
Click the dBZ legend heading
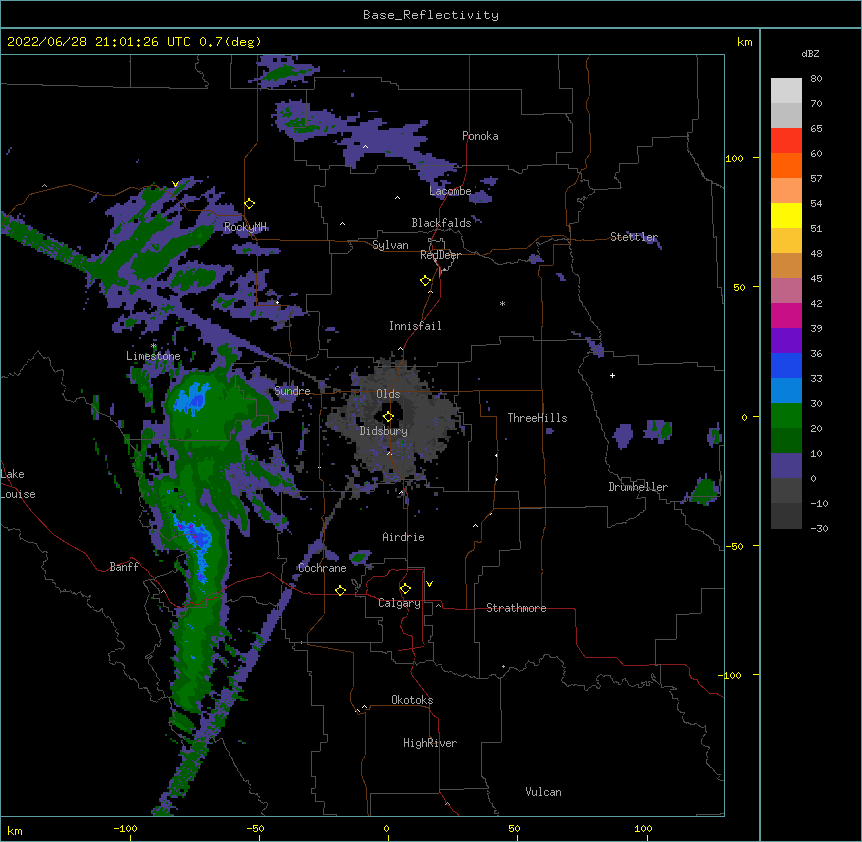tap(810, 53)
